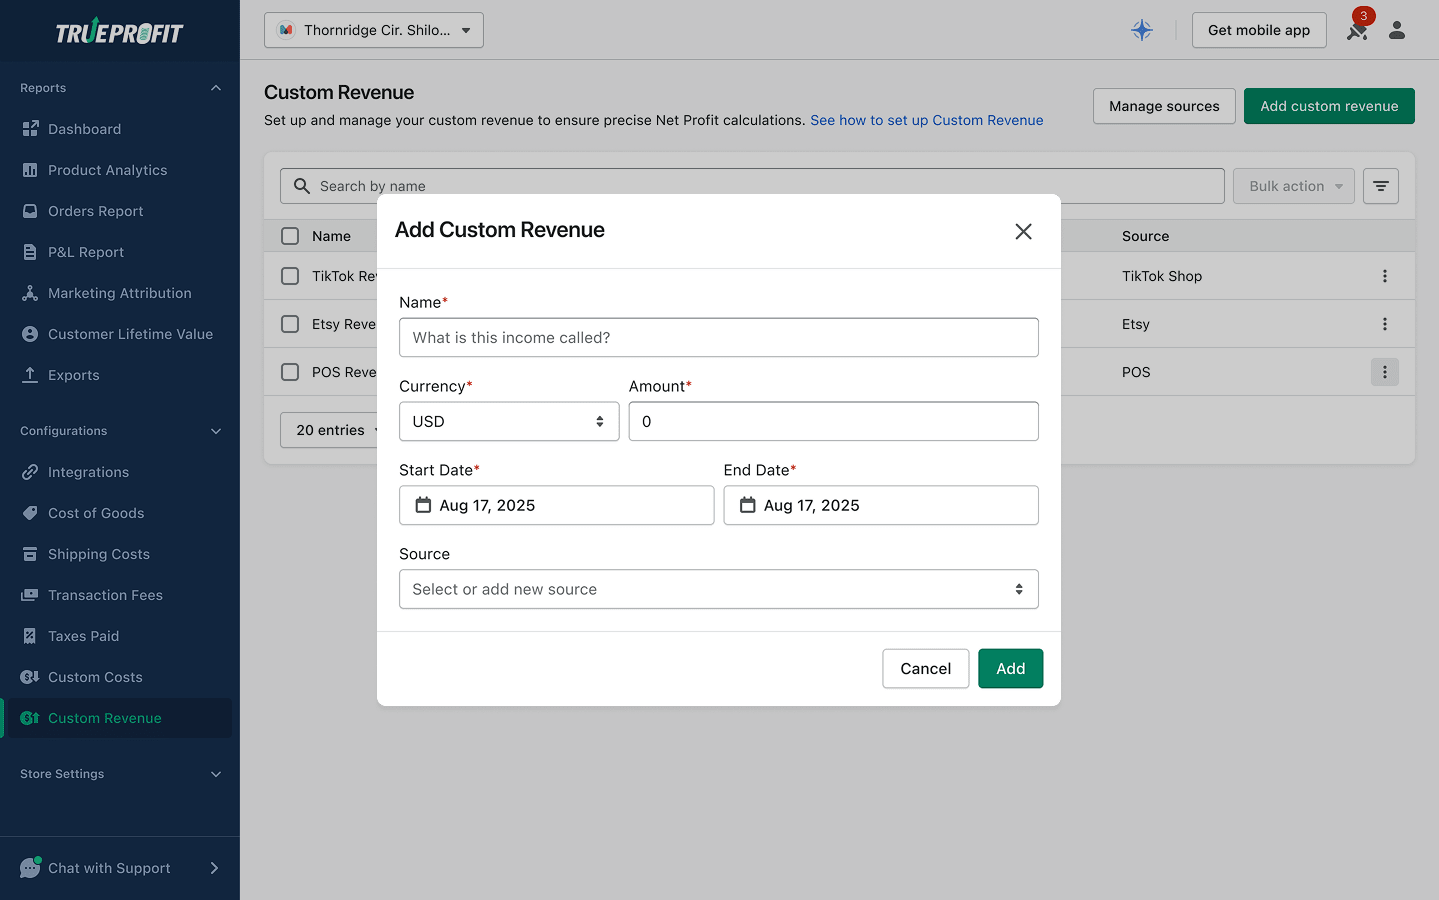This screenshot has width=1439, height=900.
Task: Open the store selector dropdown
Action: (x=373, y=30)
